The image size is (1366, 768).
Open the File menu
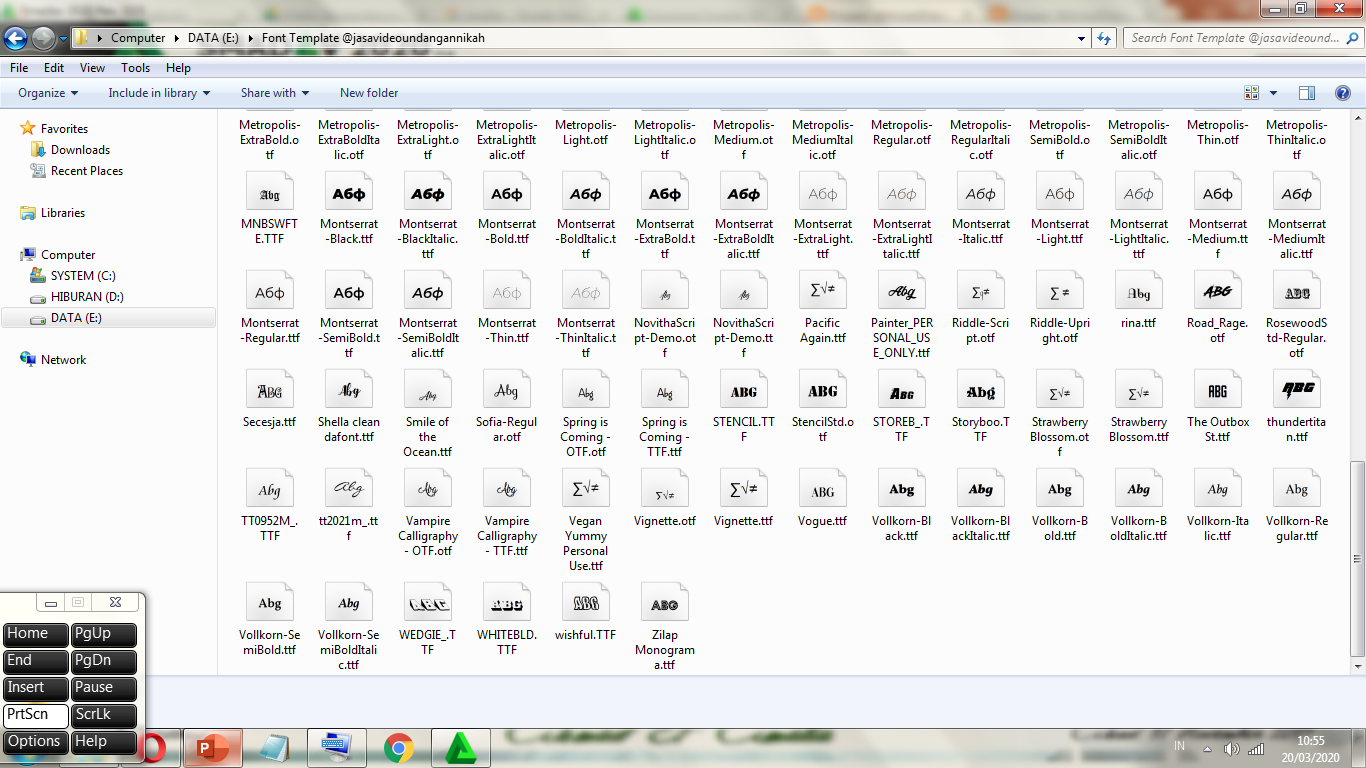click(19, 68)
